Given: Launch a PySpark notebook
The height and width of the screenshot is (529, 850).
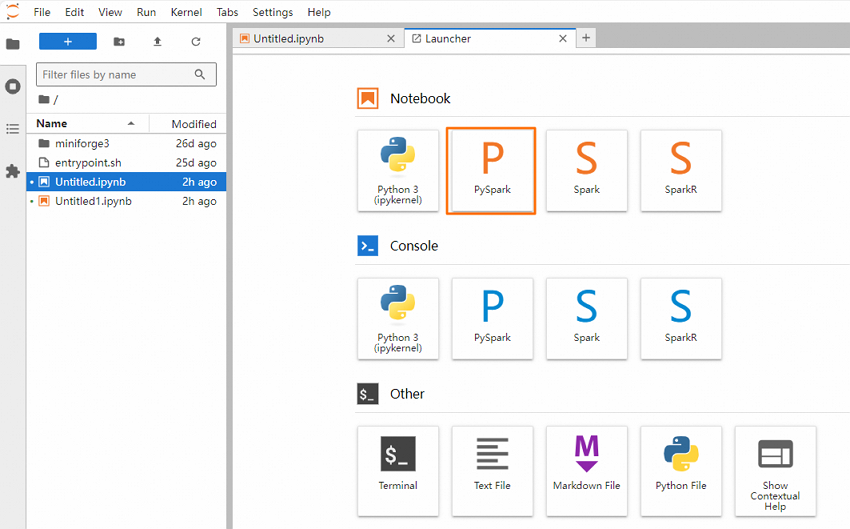Looking at the screenshot, I should coord(492,170).
